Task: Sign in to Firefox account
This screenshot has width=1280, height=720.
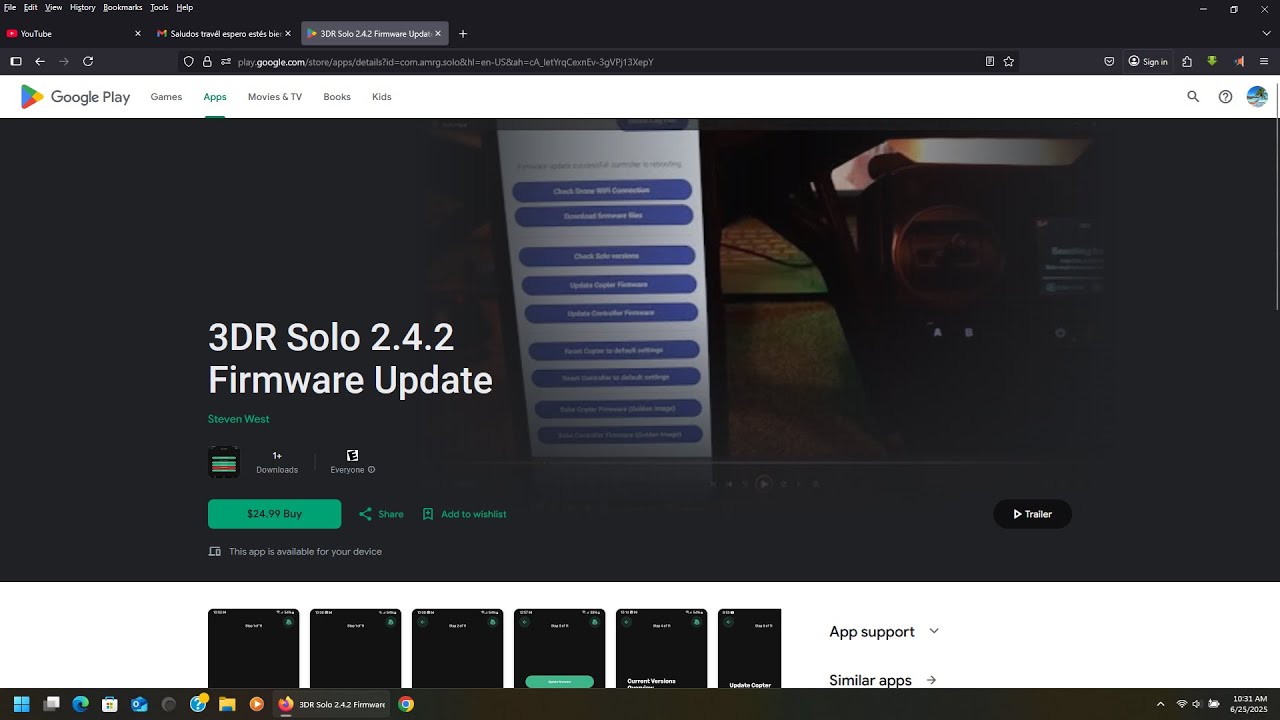Action: tap(1148, 61)
